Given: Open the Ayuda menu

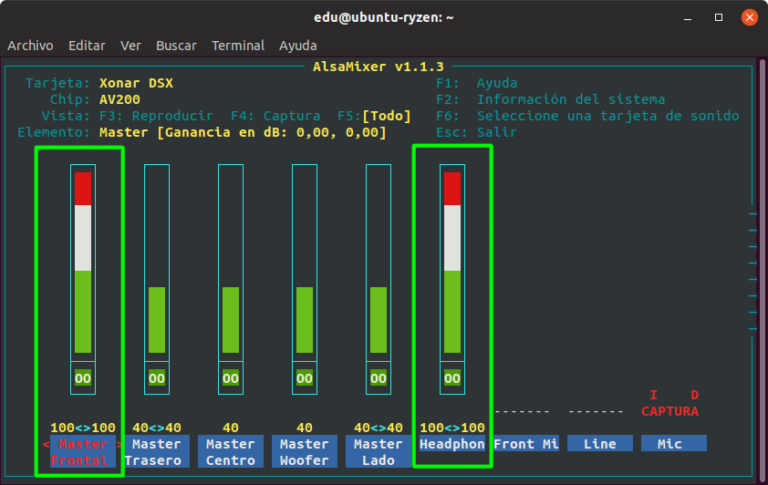Looking at the screenshot, I should [x=298, y=46].
